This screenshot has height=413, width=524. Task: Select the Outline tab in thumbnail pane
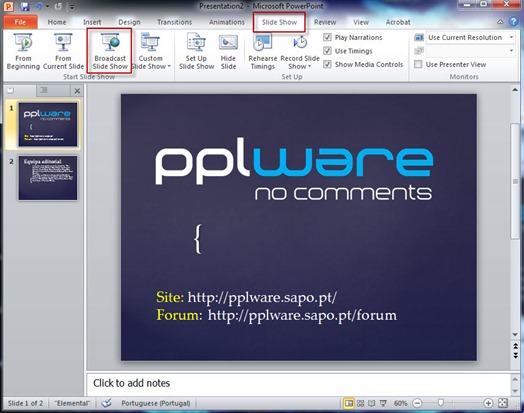(x=44, y=90)
